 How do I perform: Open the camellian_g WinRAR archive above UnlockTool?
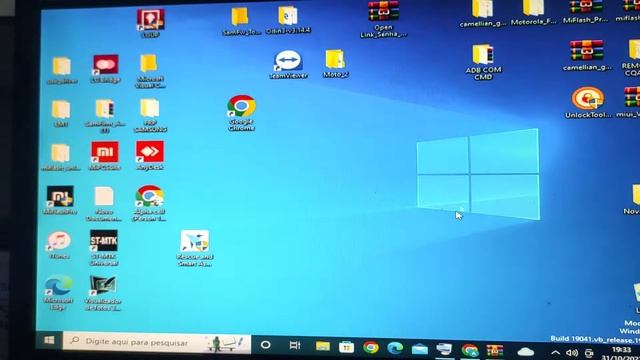click(587, 55)
